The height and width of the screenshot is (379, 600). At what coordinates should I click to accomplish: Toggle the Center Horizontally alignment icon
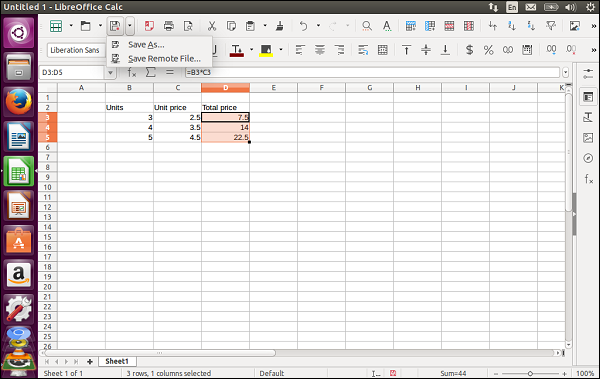[x=320, y=50]
